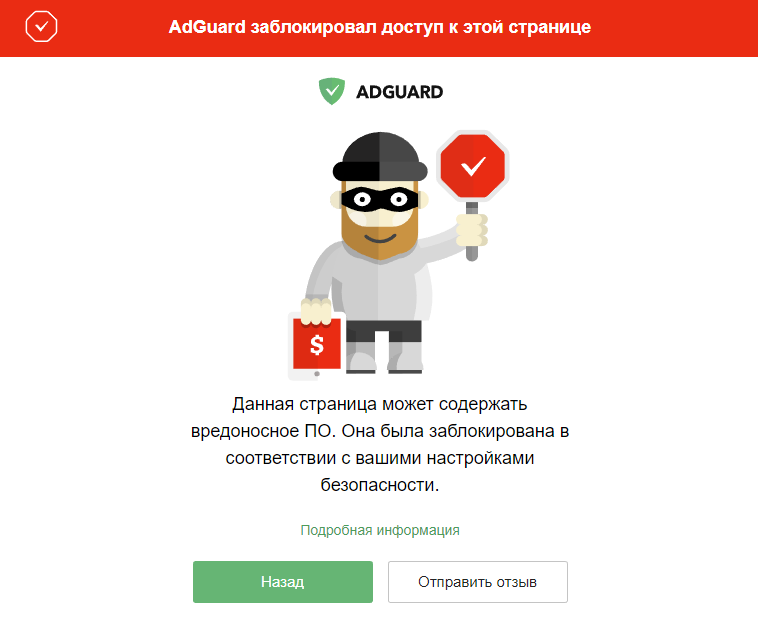Click the green AdGuard shield logo

(x=332, y=91)
